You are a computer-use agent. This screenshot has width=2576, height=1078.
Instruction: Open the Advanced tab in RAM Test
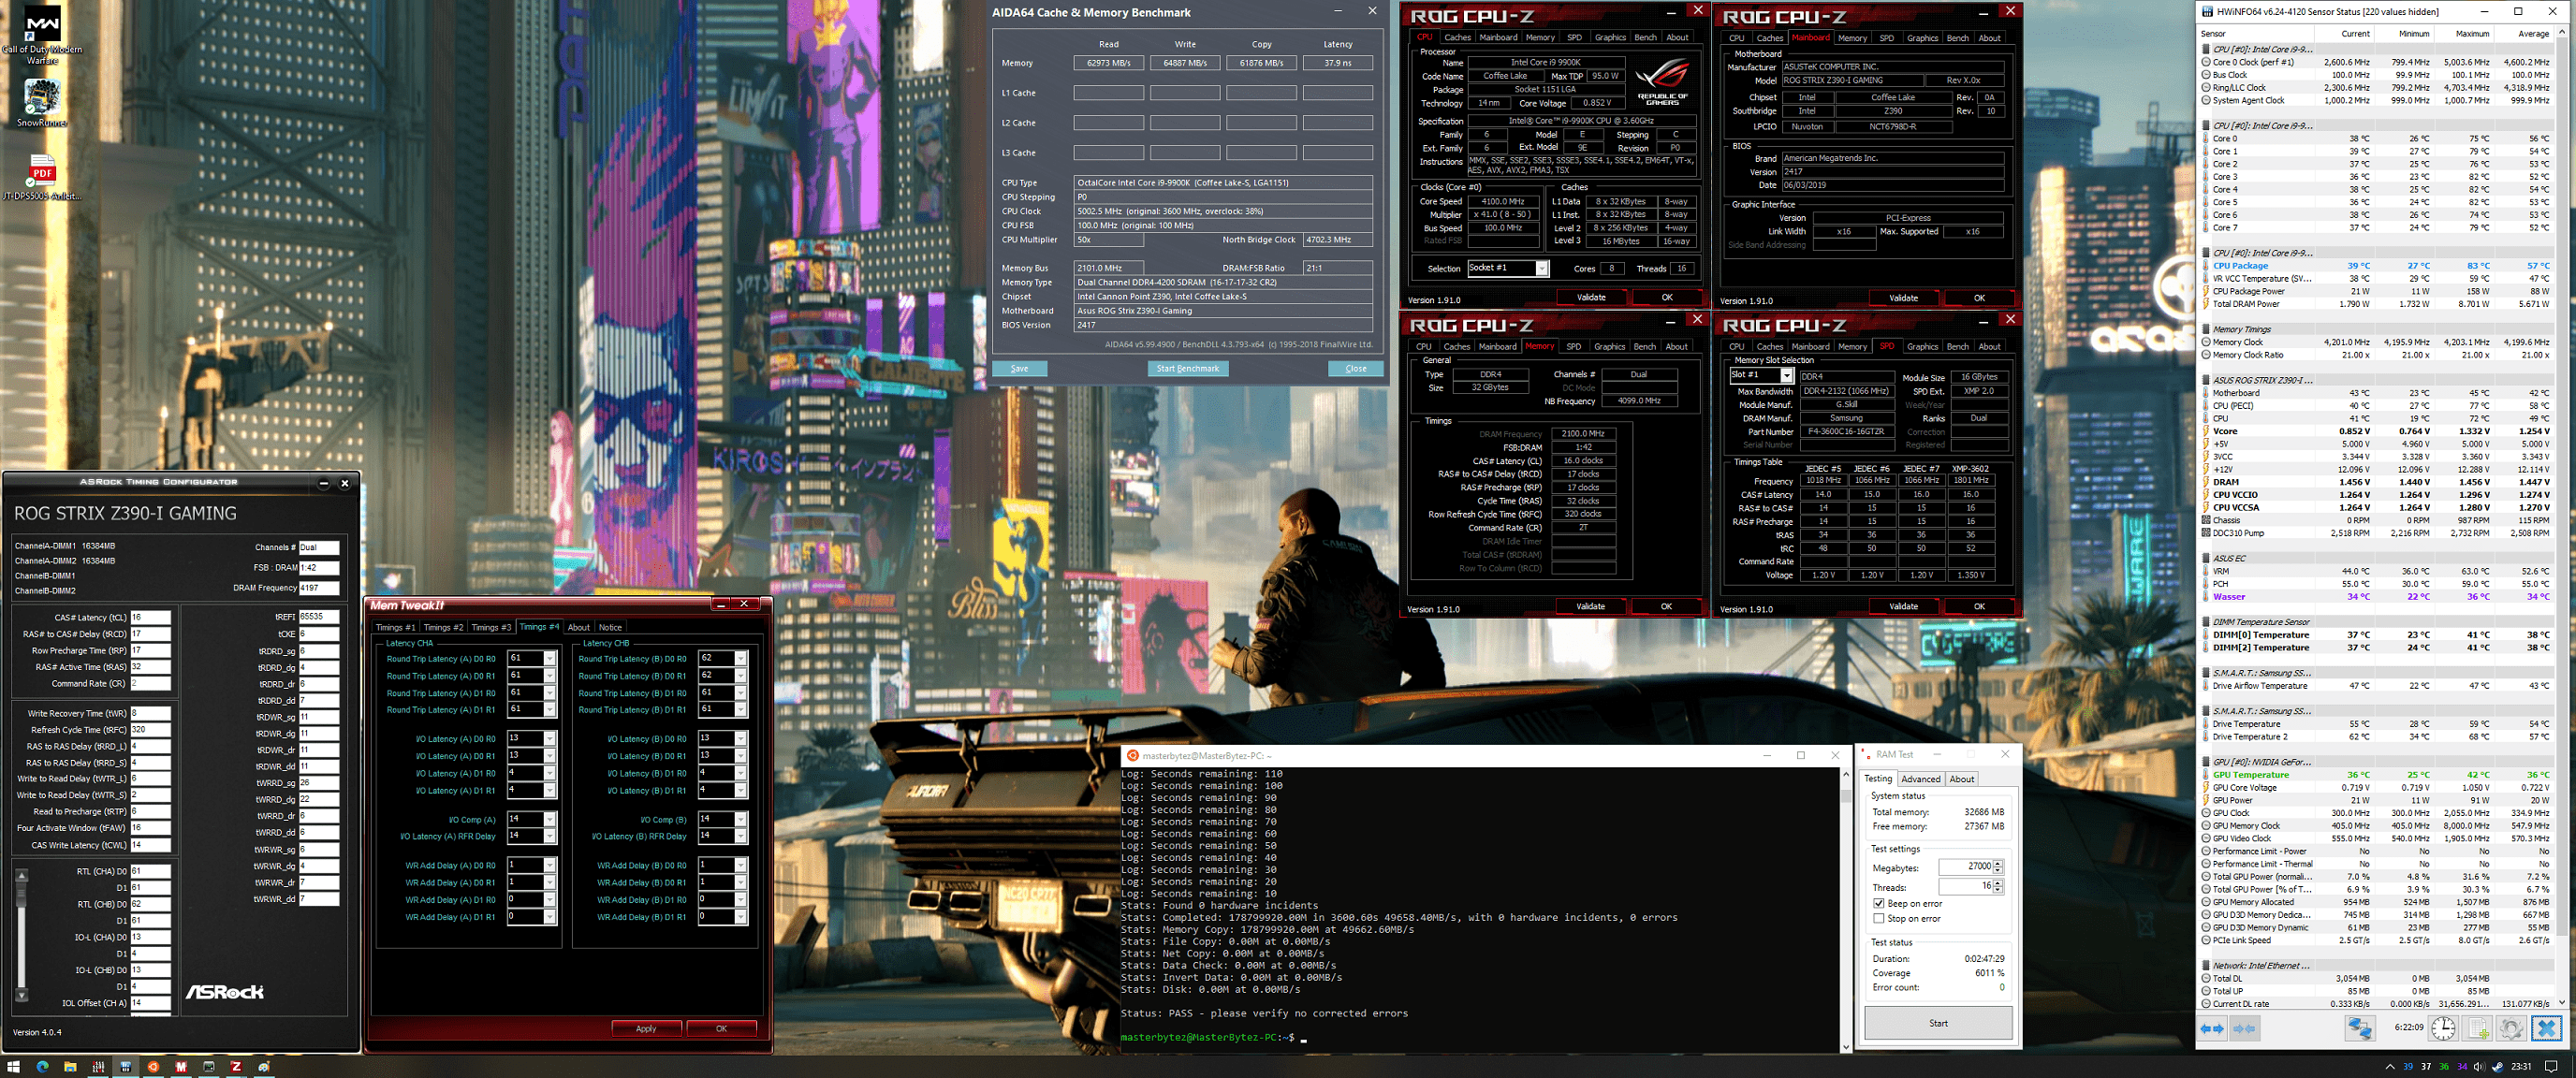pyautogui.click(x=1920, y=779)
